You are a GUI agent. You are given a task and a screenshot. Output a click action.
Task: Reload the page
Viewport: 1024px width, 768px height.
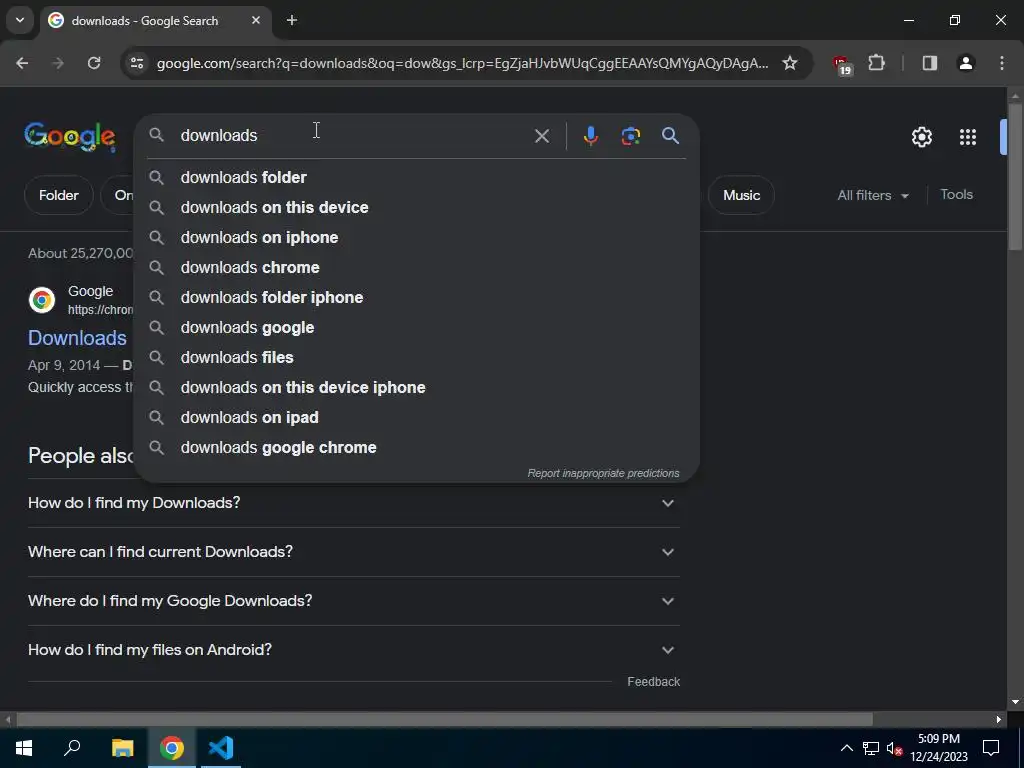point(94,63)
